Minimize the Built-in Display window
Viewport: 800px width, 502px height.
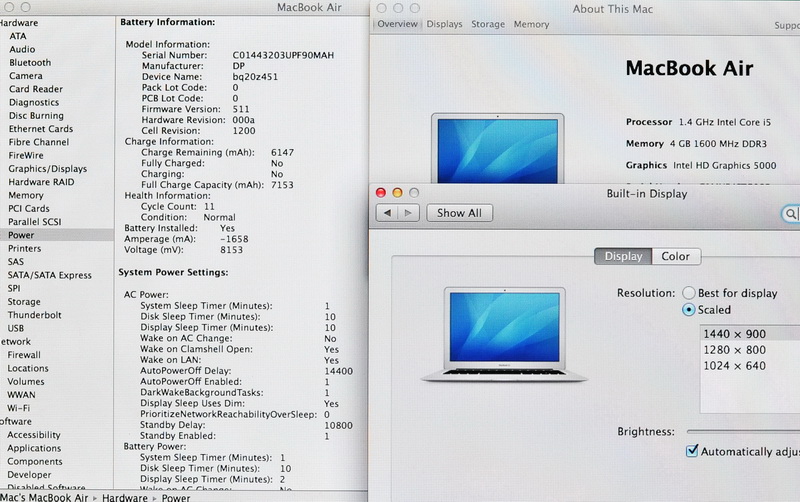click(397, 192)
